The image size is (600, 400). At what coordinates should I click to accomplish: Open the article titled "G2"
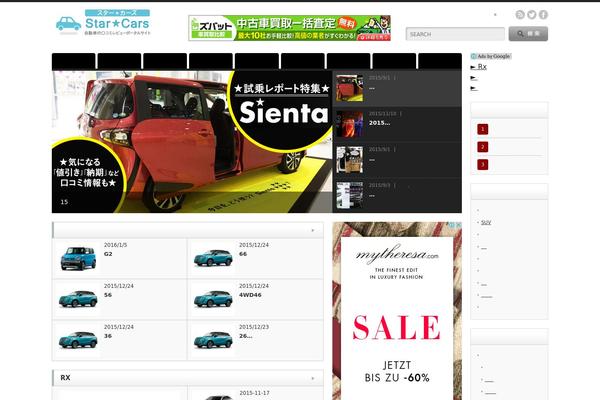[x=108, y=254]
